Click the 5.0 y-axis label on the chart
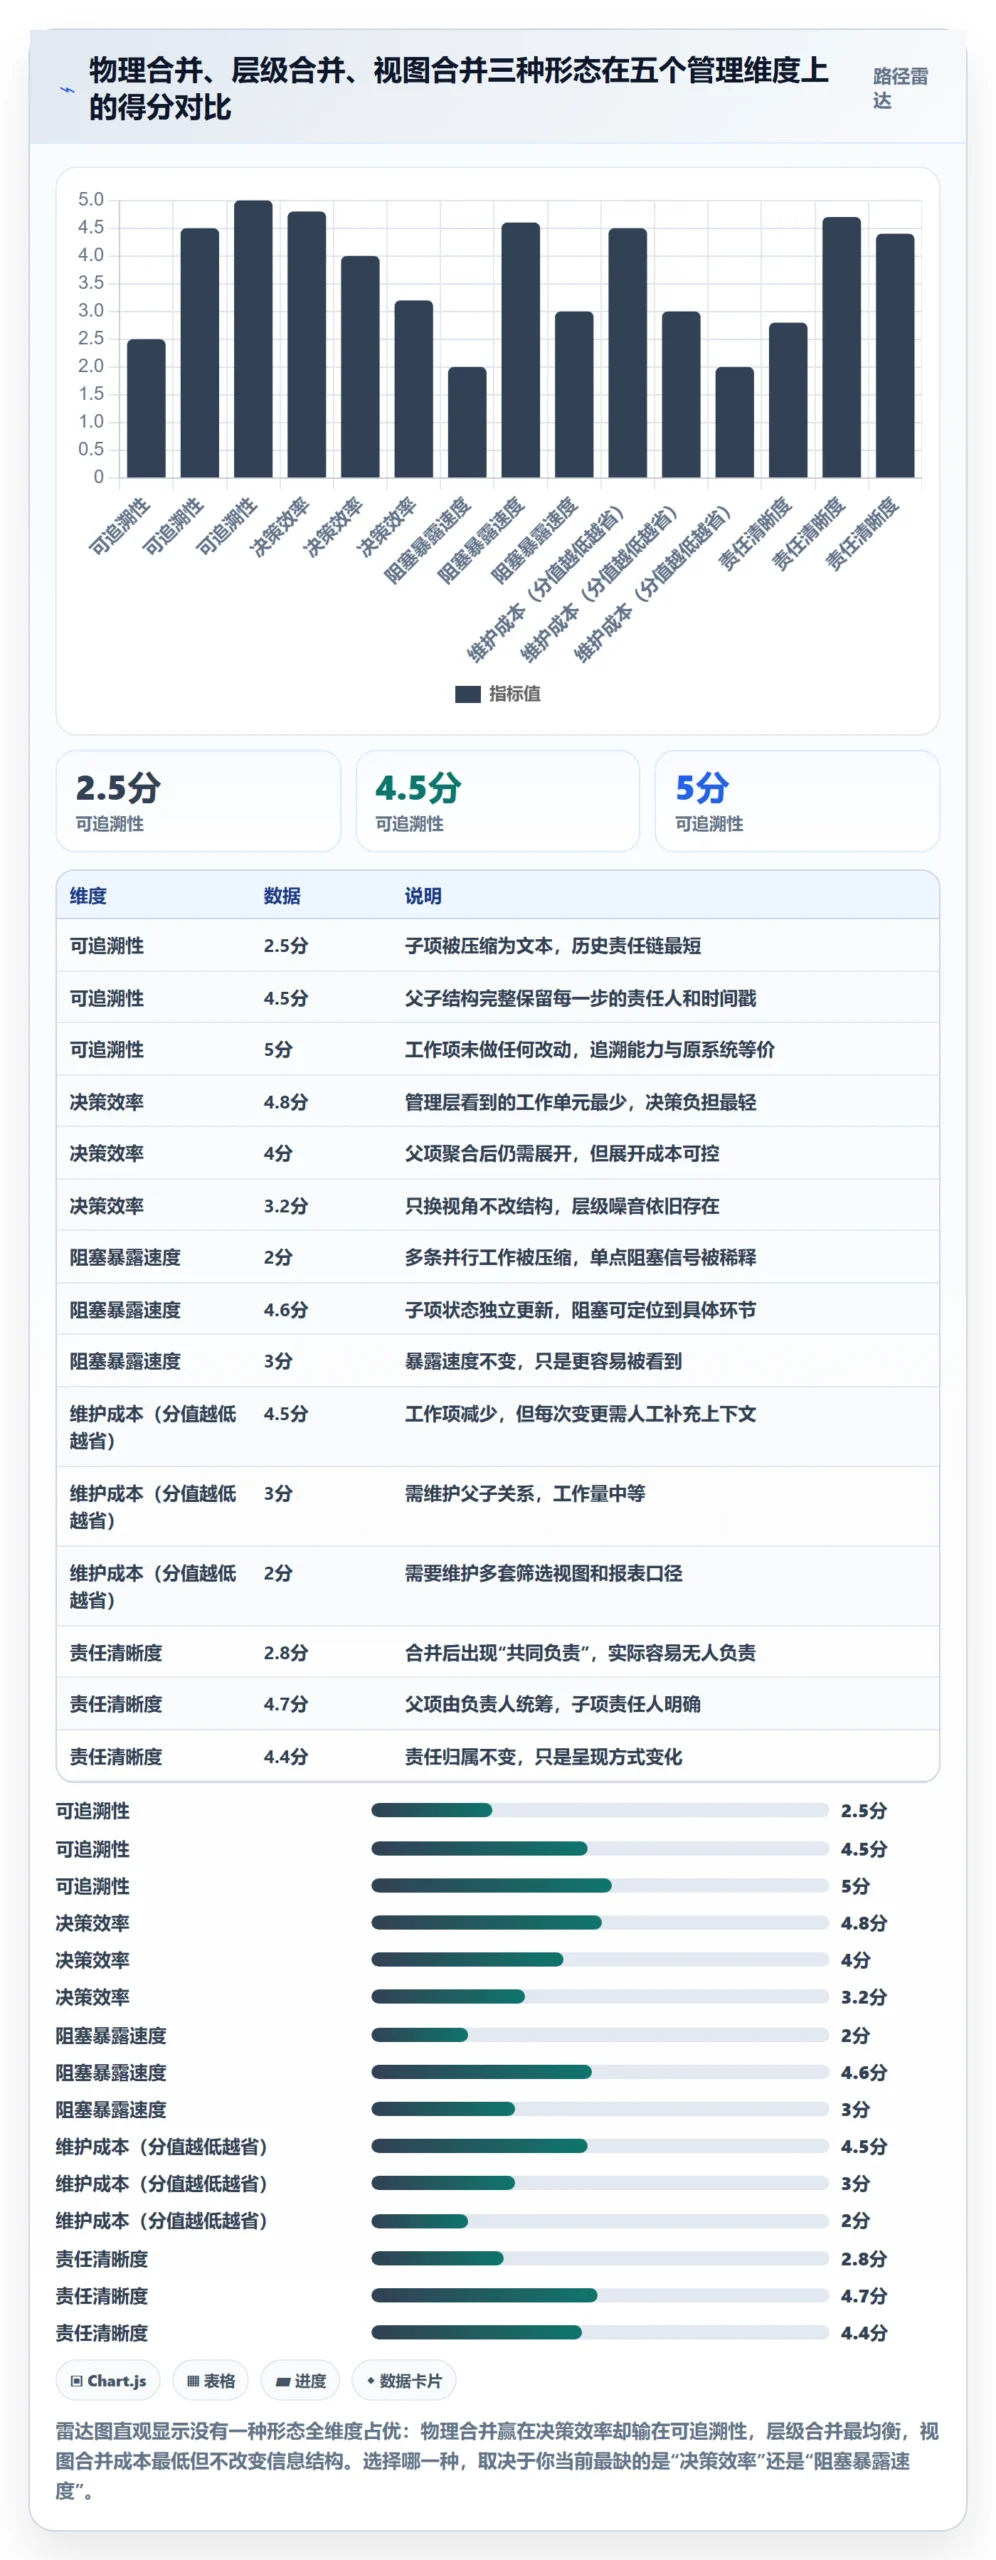 pyautogui.click(x=91, y=200)
